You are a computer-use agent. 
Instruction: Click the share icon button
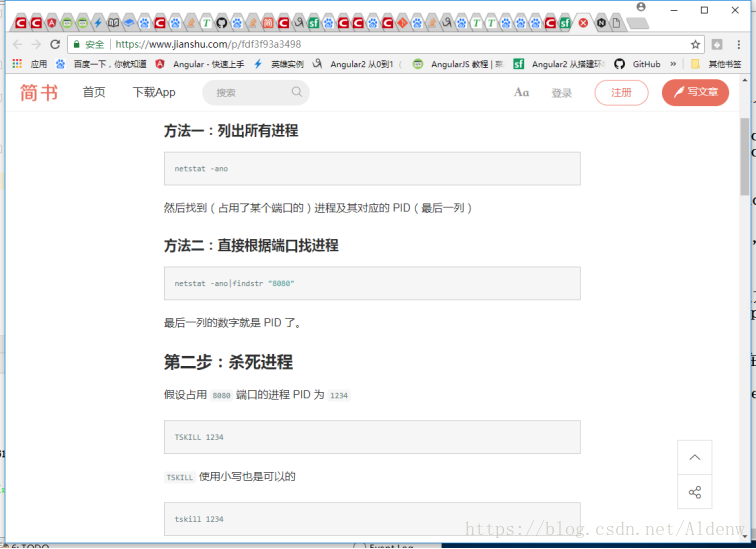coord(695,492)
